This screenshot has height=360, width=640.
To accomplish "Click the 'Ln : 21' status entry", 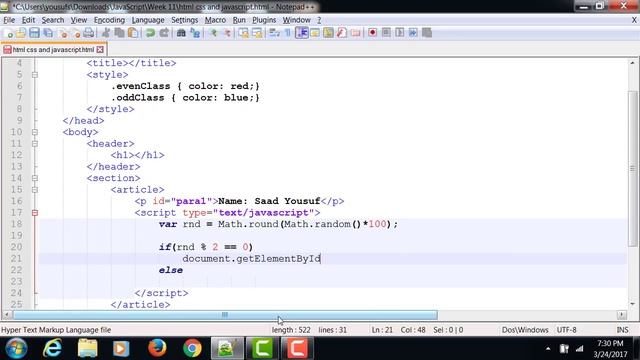I will tap(382, 330).
